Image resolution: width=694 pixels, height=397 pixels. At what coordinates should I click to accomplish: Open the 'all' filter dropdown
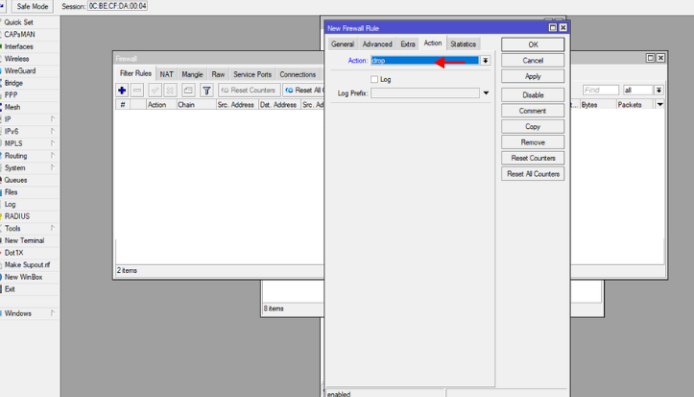point(659,90)
